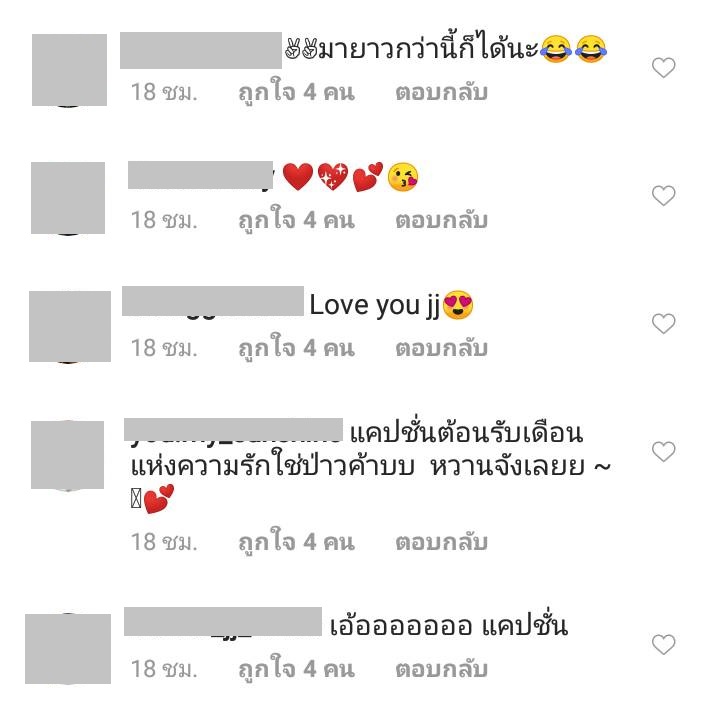This screenshot has width=719, height=722.
Task: Open avatar beside the heart emojis comment
Action: pyautogui.click(x=68, y=198)
